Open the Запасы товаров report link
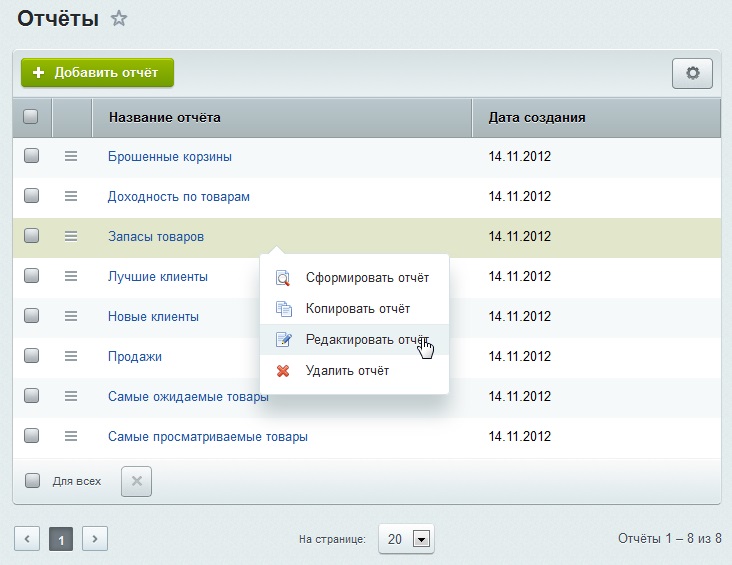This screenshot has width=732, height=565. coord(156,237)
